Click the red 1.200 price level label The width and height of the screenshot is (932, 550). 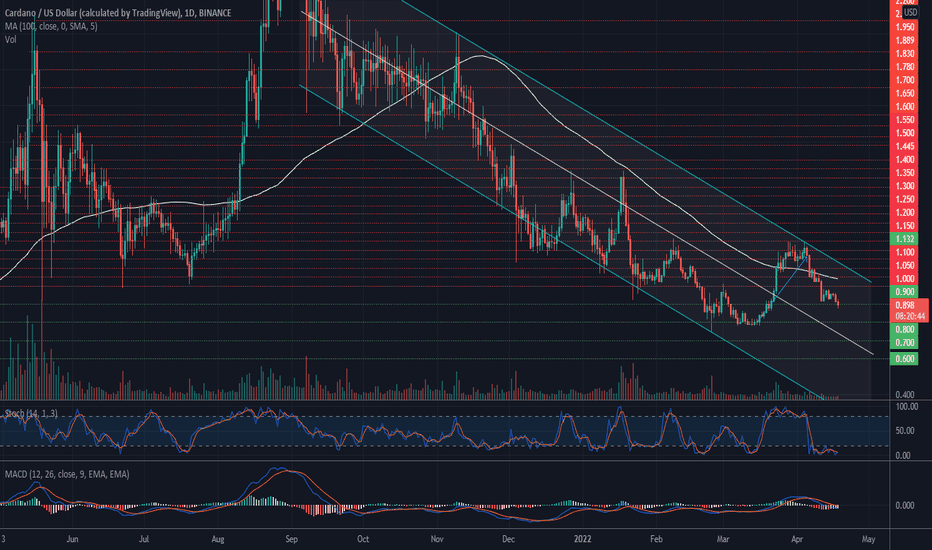905,212
